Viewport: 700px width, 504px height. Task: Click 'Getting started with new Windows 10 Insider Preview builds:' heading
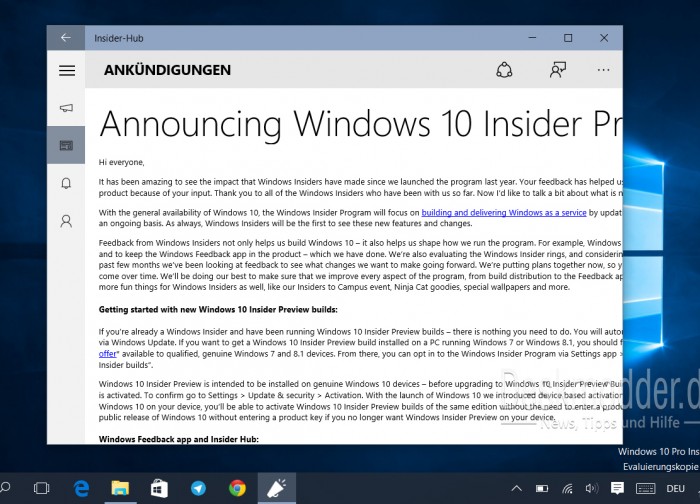point(218,309)
